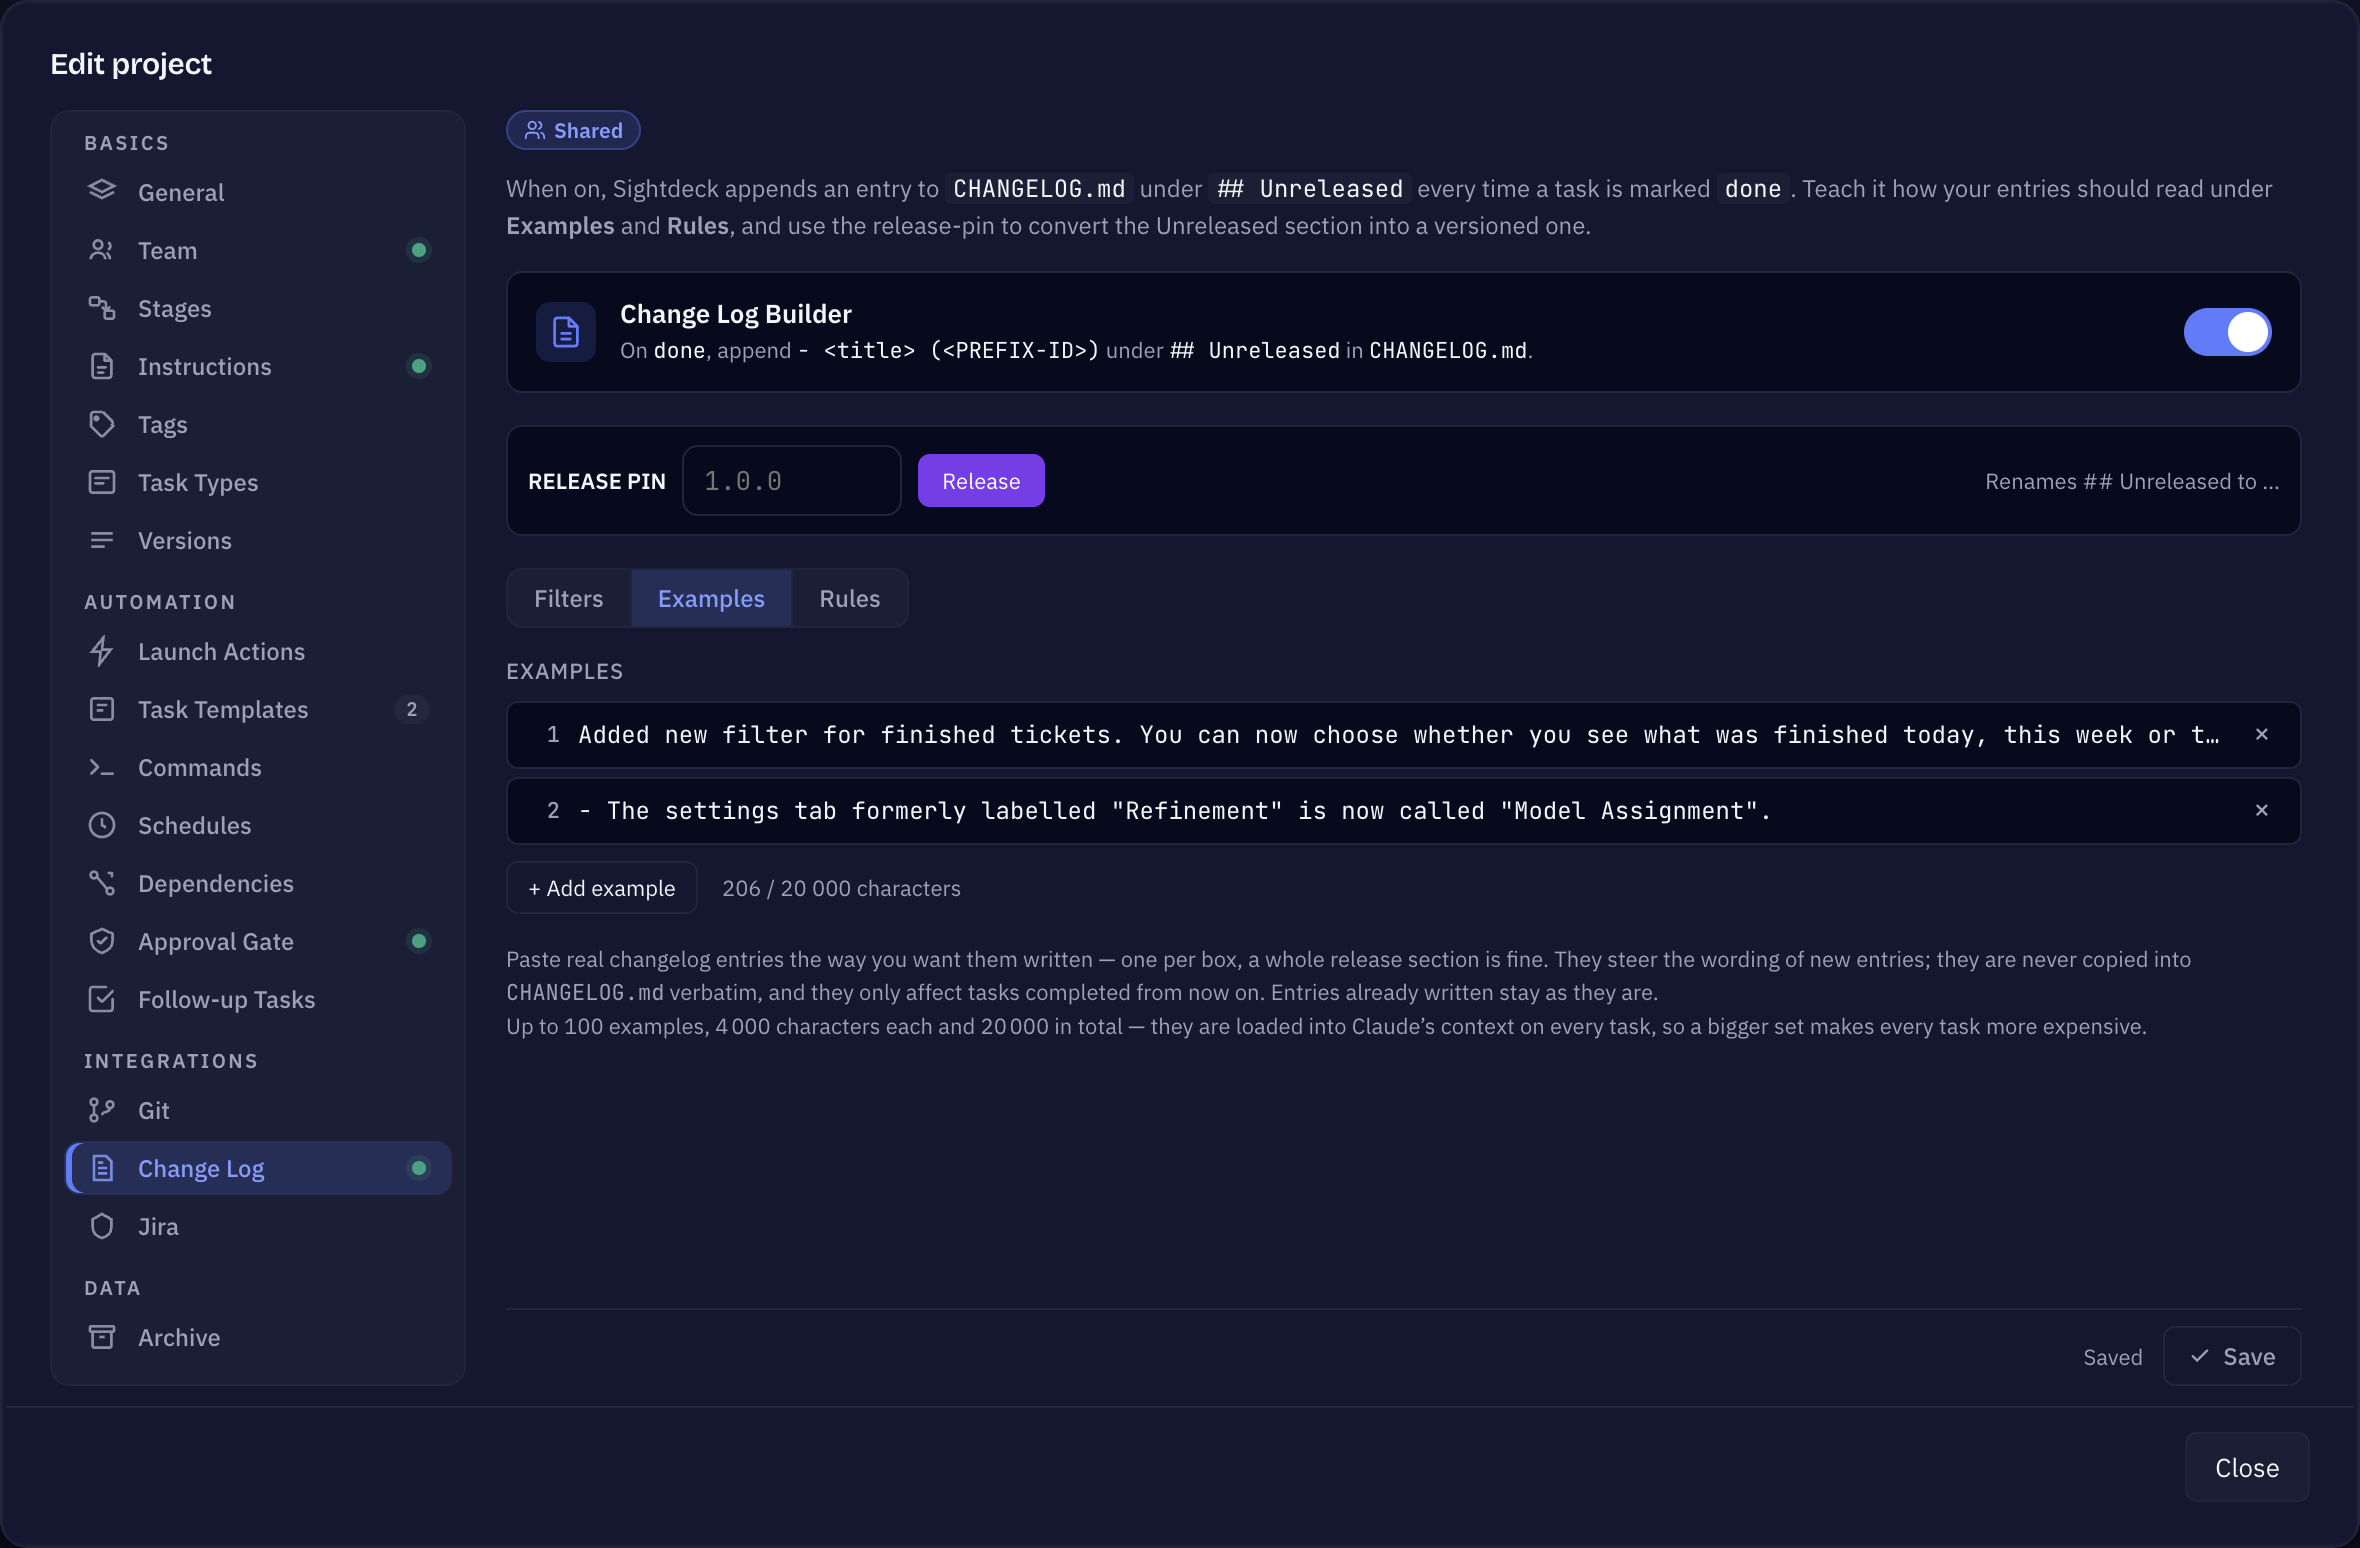Image resolution: width=2360 pixels, height=1548 pixels.
Task: Click the Tags label icon
Action: click(x=102, y=424)
